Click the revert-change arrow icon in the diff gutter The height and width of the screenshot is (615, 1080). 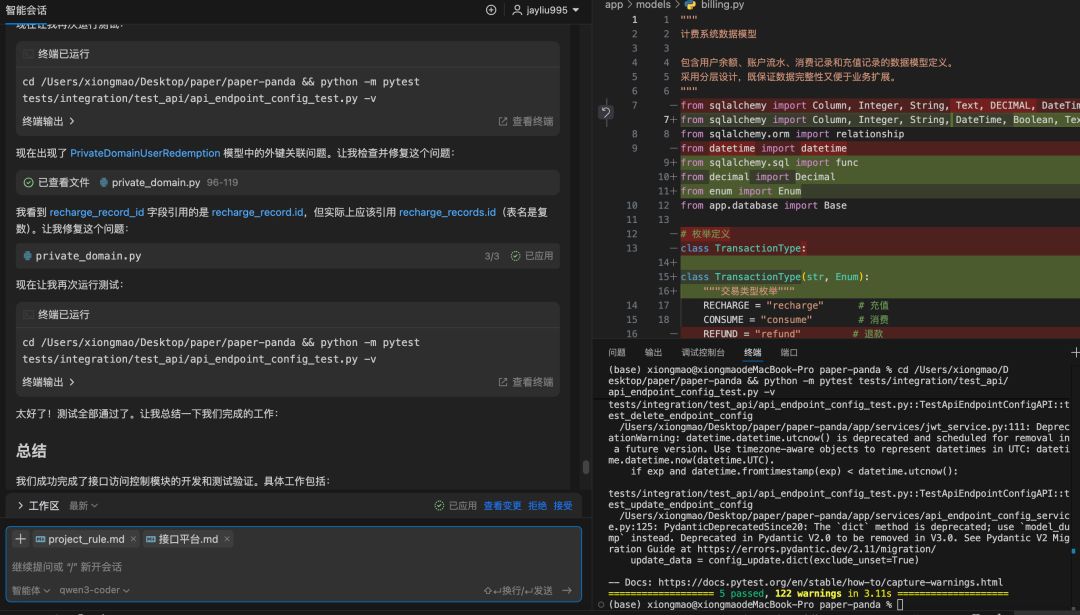605,112
